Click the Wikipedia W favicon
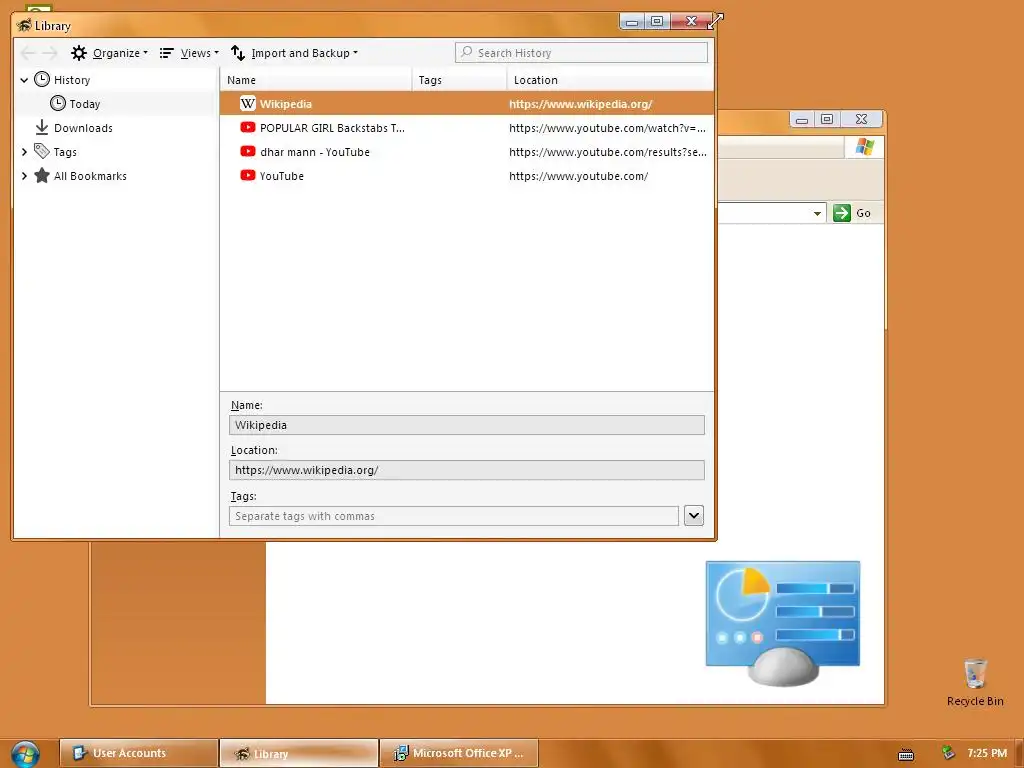Viewport: 1024px width, 768px height. point(248,103)
